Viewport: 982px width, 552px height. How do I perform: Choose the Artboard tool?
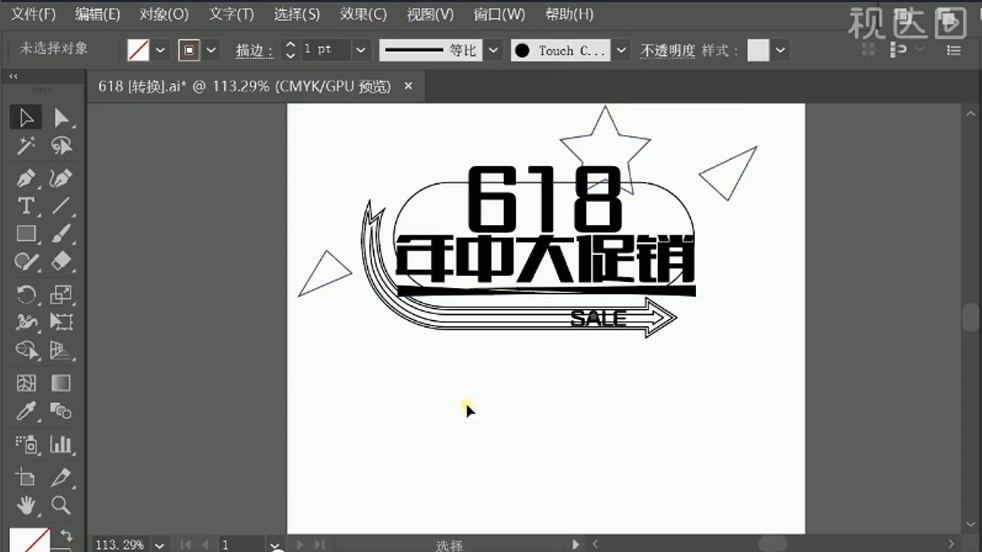(x=26, y=477)
